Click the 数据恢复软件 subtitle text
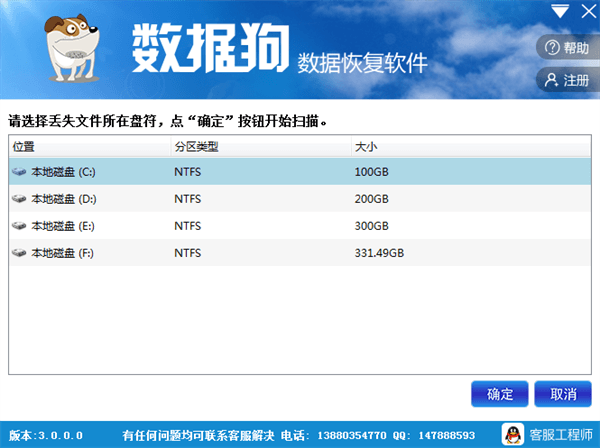The height and width of the screenshot is (448, 600). [x=362, y=63]
